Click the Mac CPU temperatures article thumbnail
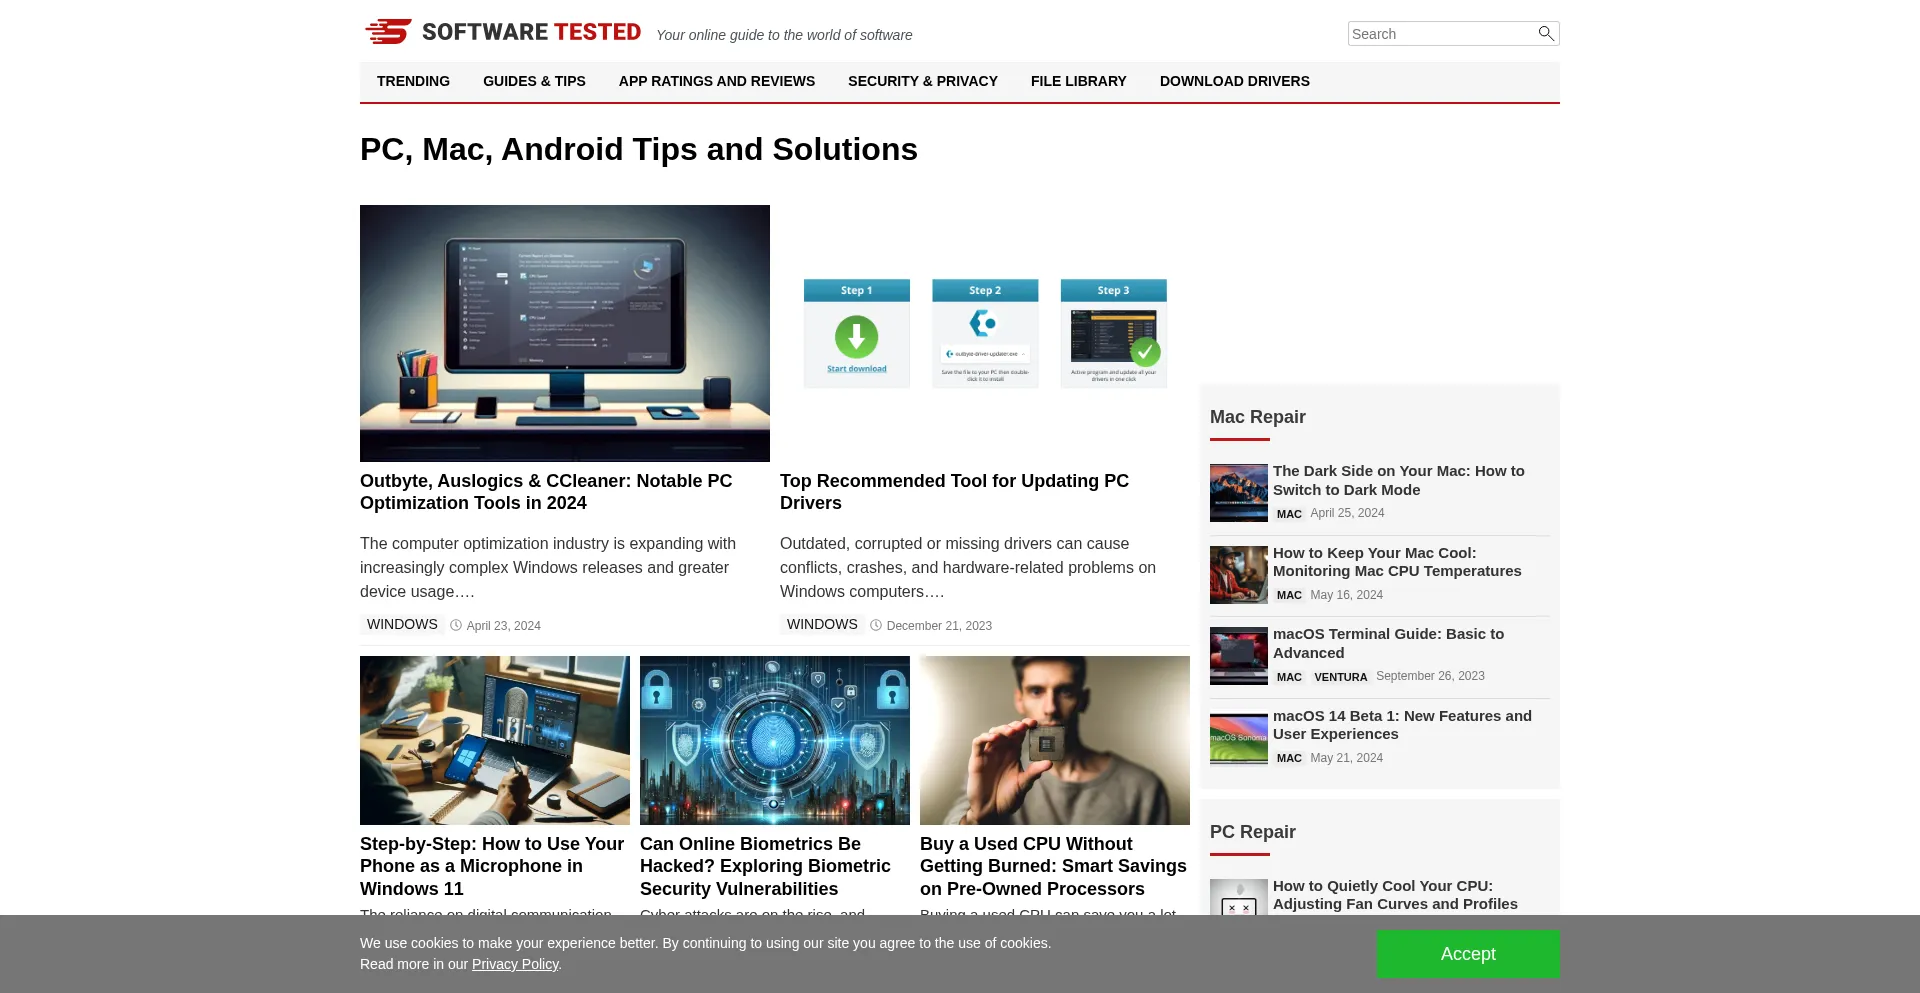The width and height of the screenshot is (1920, 993). point(1239,575)
